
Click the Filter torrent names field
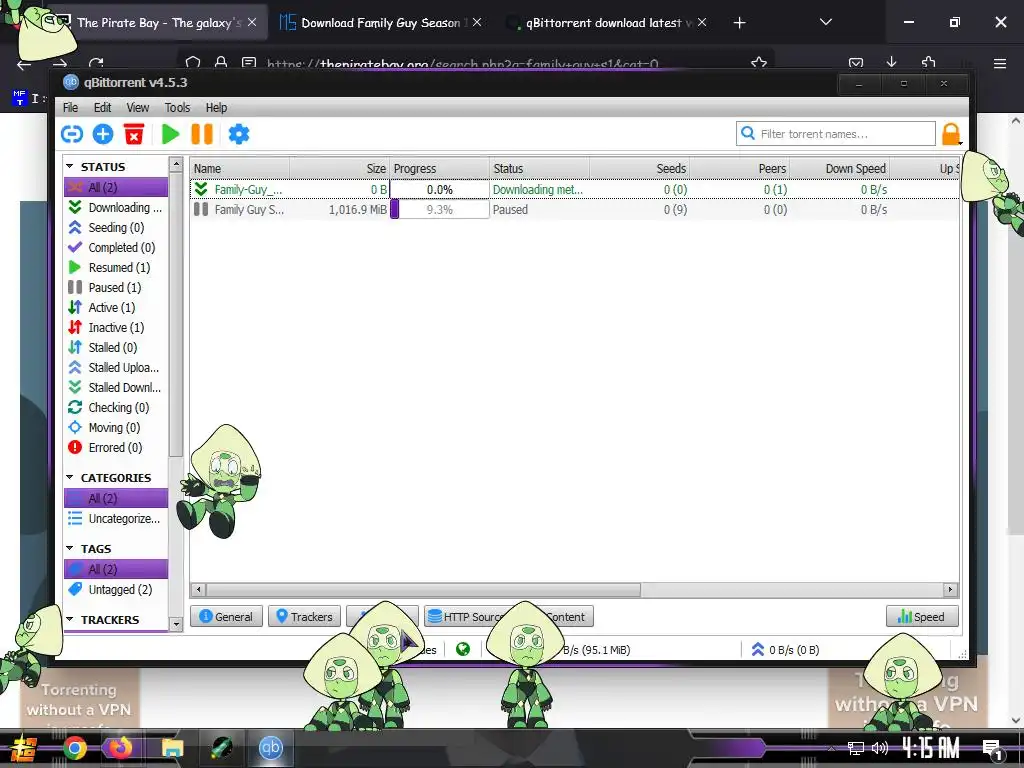(836, 134)
